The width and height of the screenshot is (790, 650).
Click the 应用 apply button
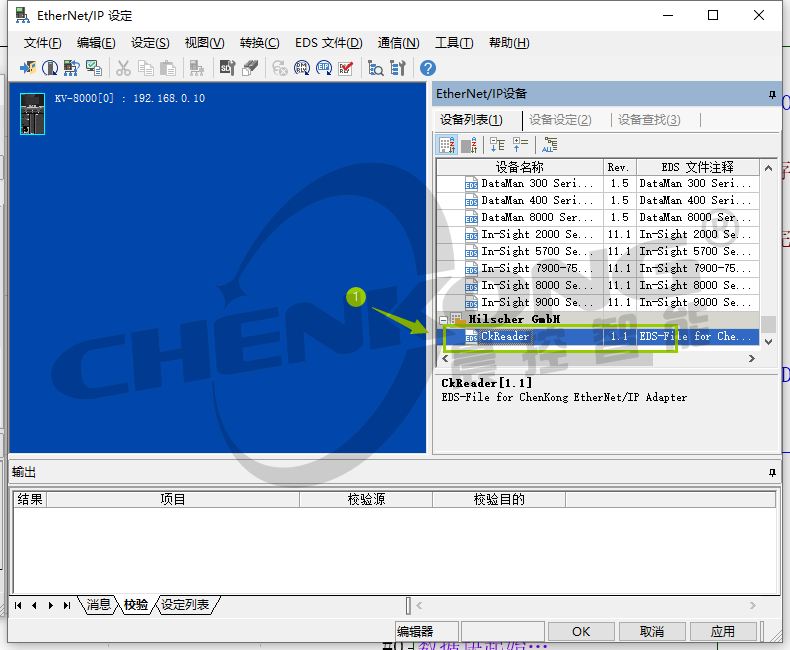[x=722, y=631]
